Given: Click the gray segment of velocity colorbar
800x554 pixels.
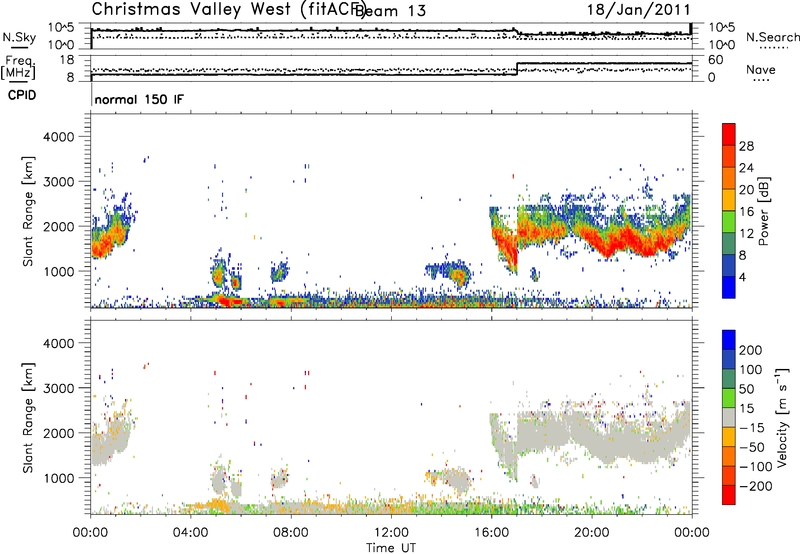Looking at the screenshot, I should coord(729,418).
